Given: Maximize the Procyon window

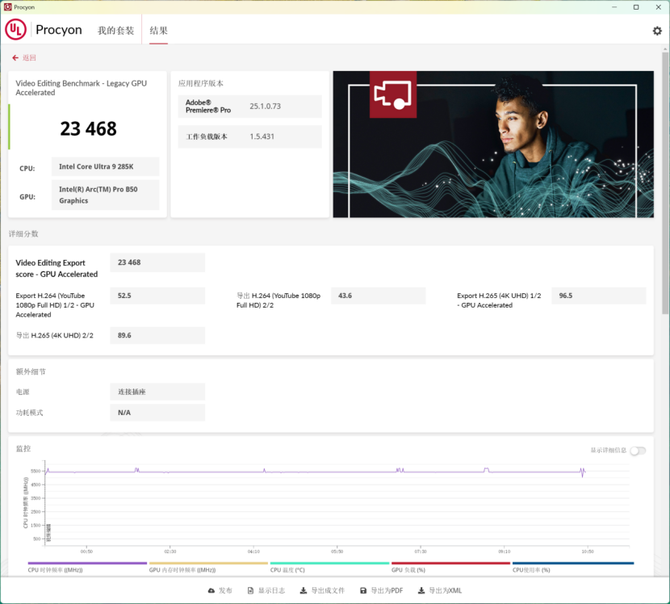Looking at the screenshot, I should click(x=637, y=7).
